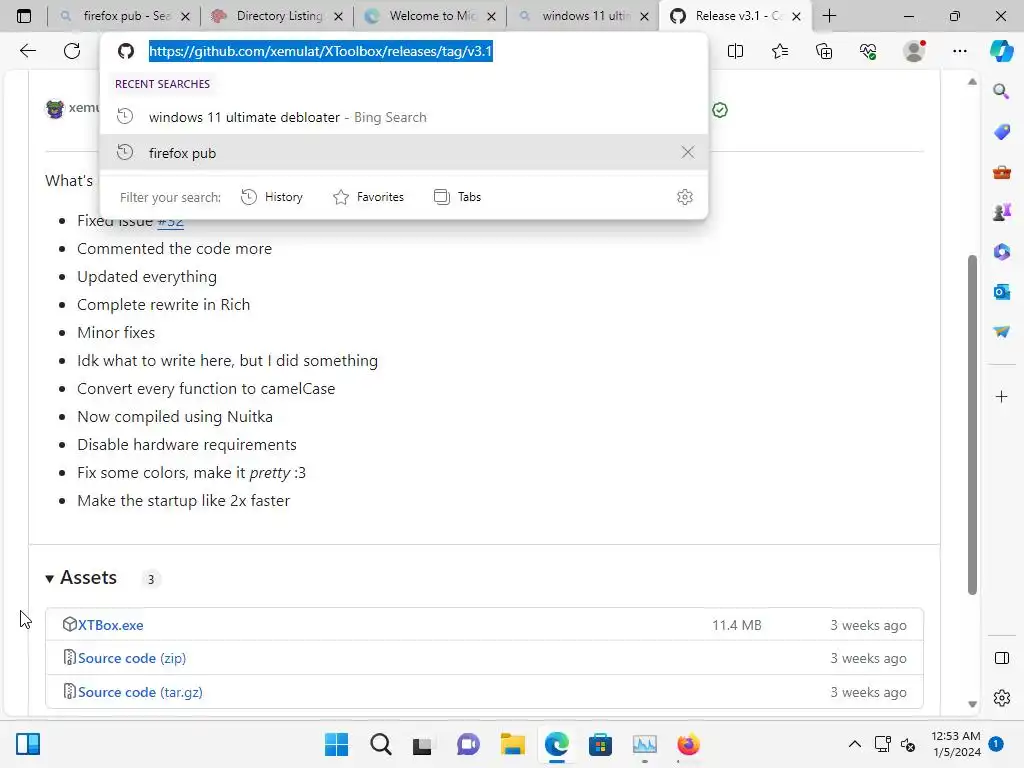Open address bar search settings gear
This screenshot has height=768, width=1024.
coord(684,197)
